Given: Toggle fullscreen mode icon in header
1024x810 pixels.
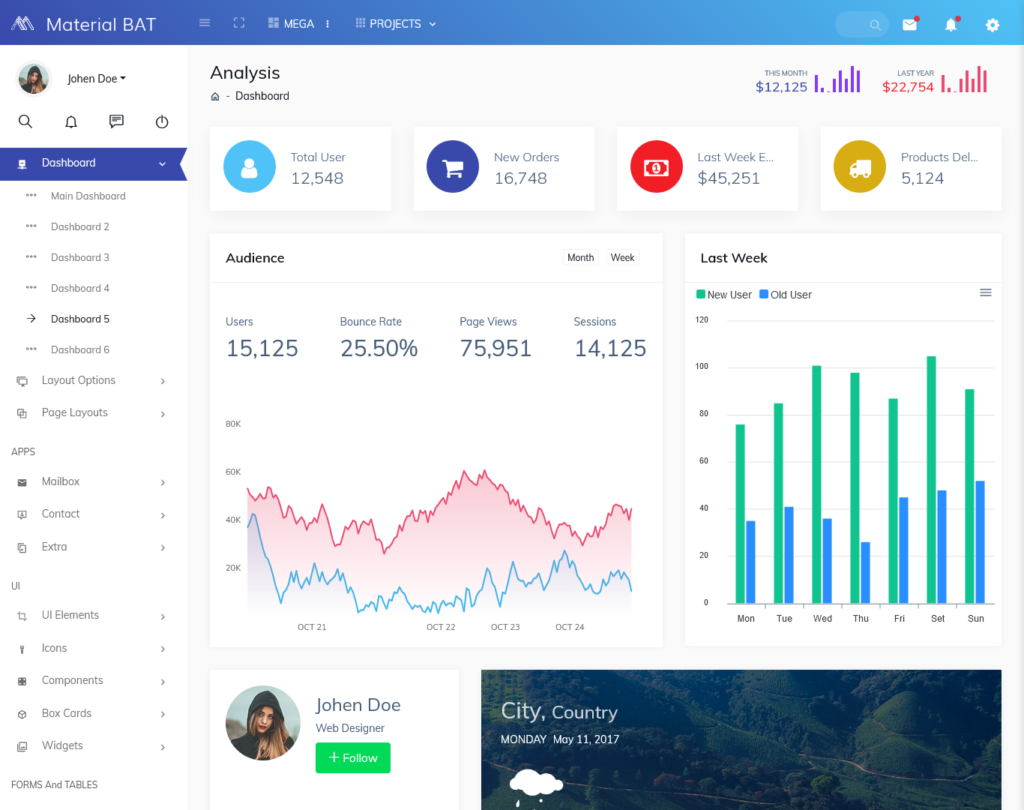Looking at the screenshot, I should pos(239,23).
